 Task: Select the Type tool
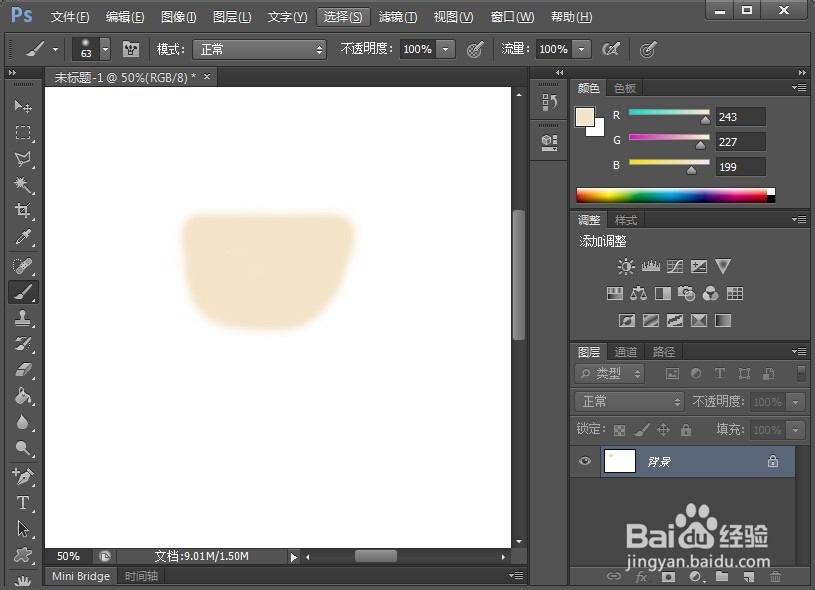[22, 503]
